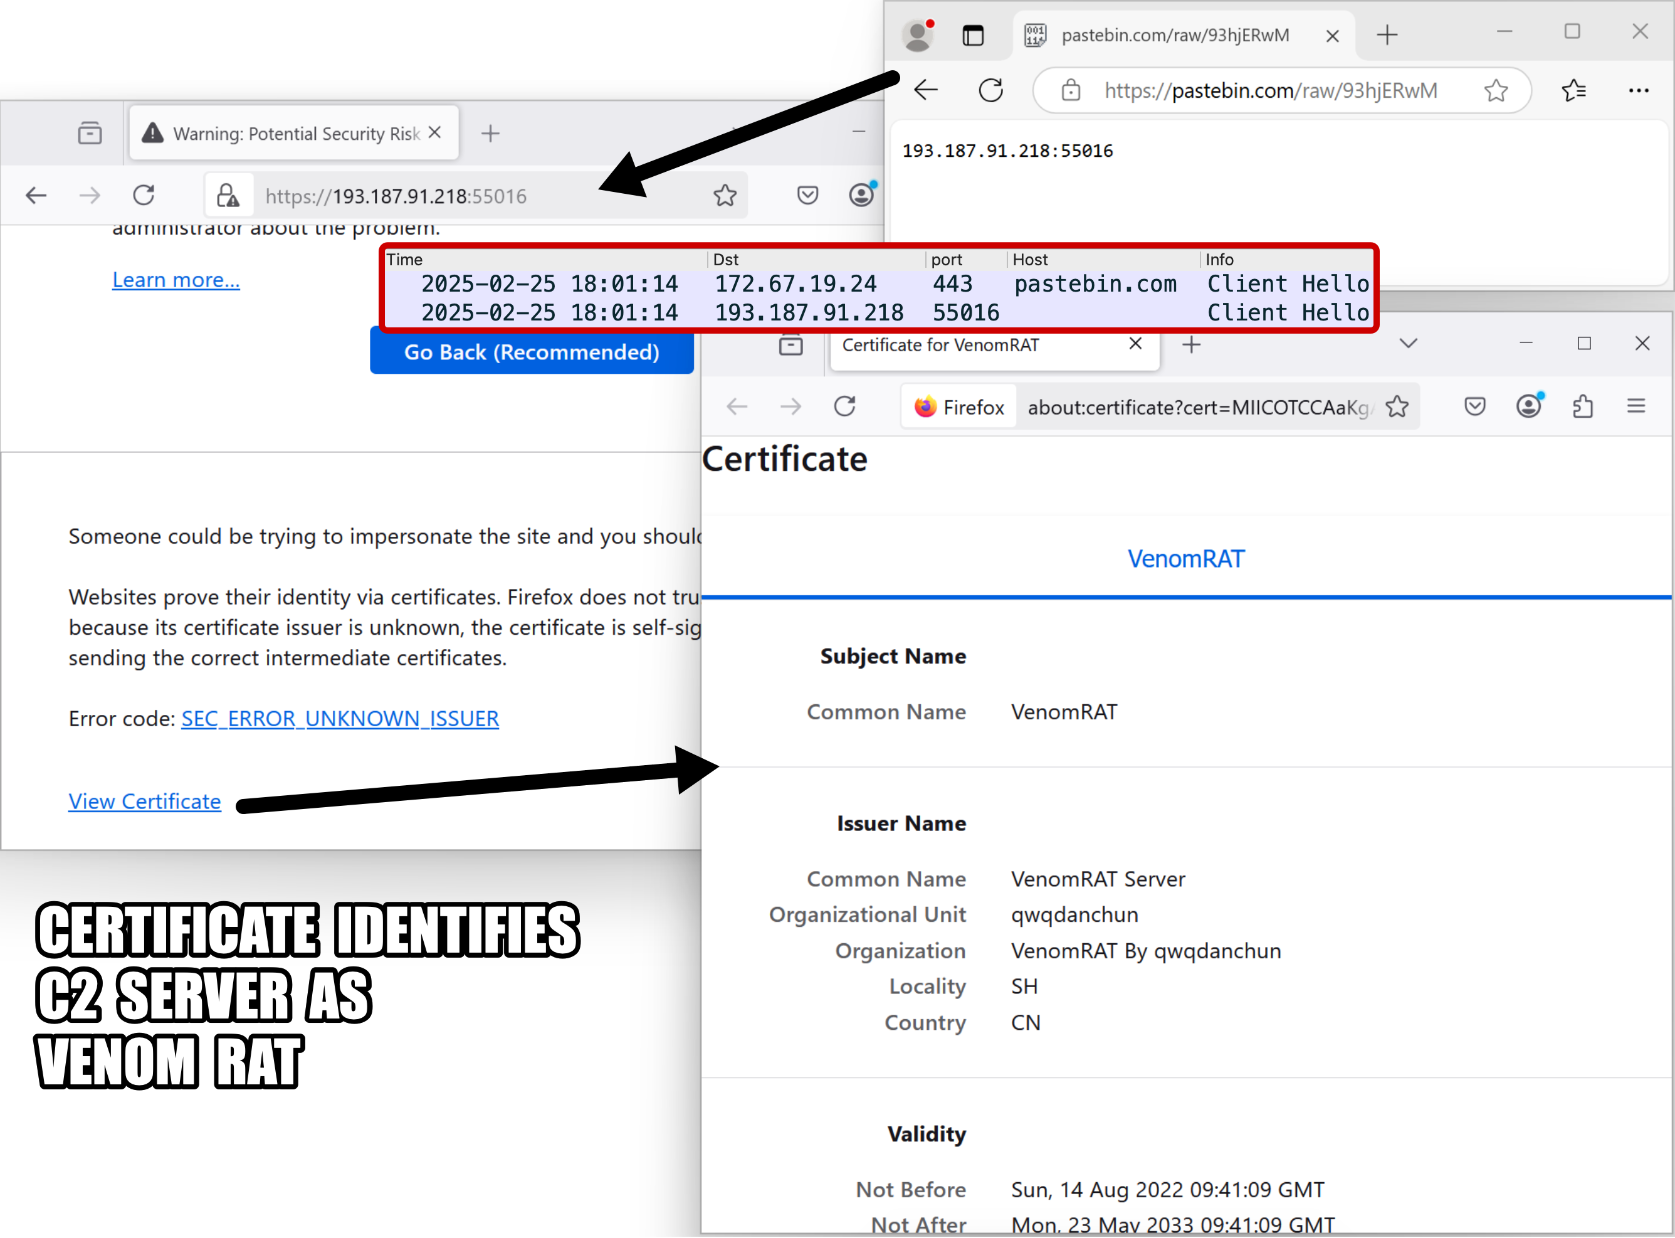This screenshot has height=1238, width=1675.
Task: Go back in certificate Firefox window
Action: pyautogui.click(x=737, y=407)
